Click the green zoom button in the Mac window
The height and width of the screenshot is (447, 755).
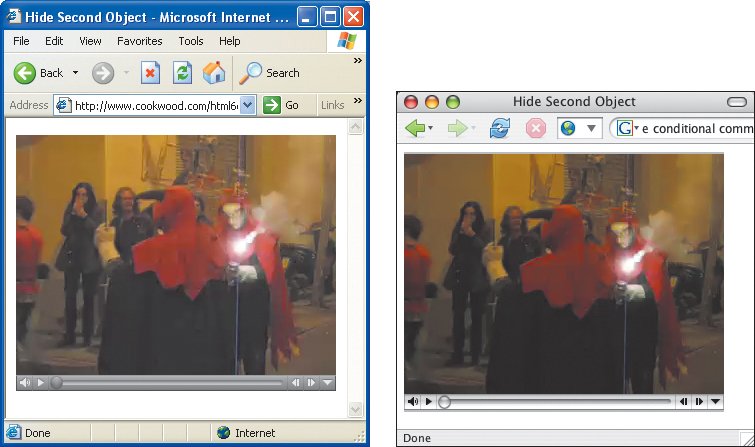tap(453, 102)
